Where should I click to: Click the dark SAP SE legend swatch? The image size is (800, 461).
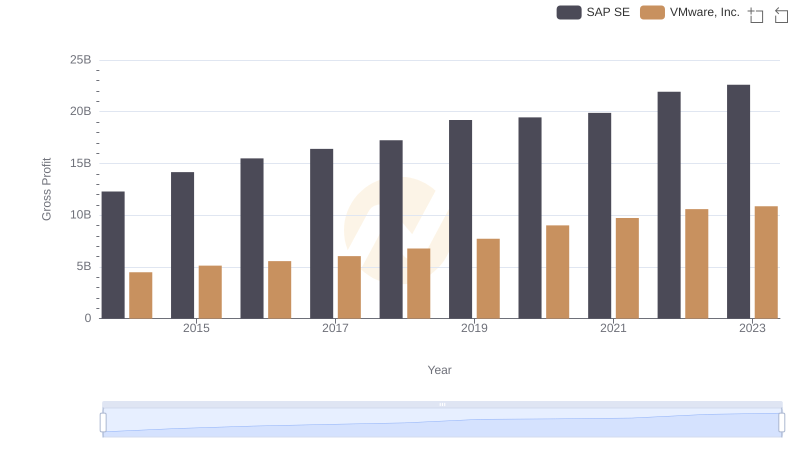[x=569, y=12]
